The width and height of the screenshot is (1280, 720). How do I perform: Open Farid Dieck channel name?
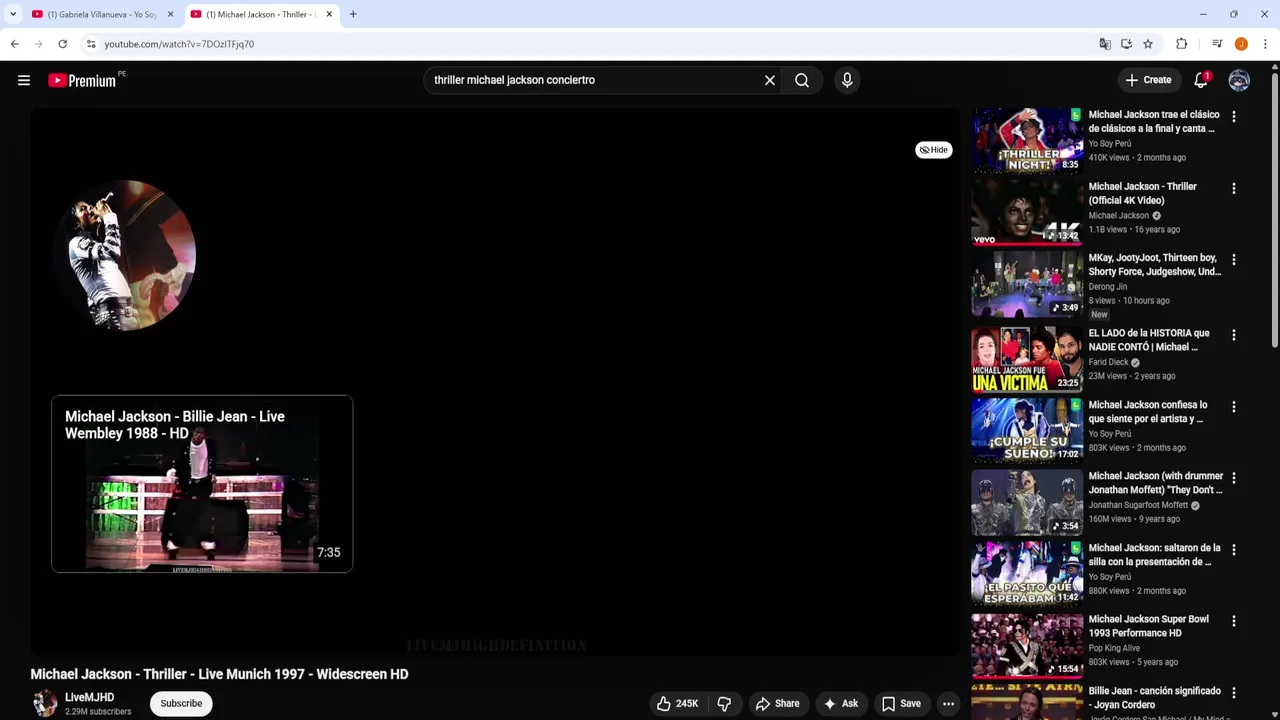coord(1108,362)
